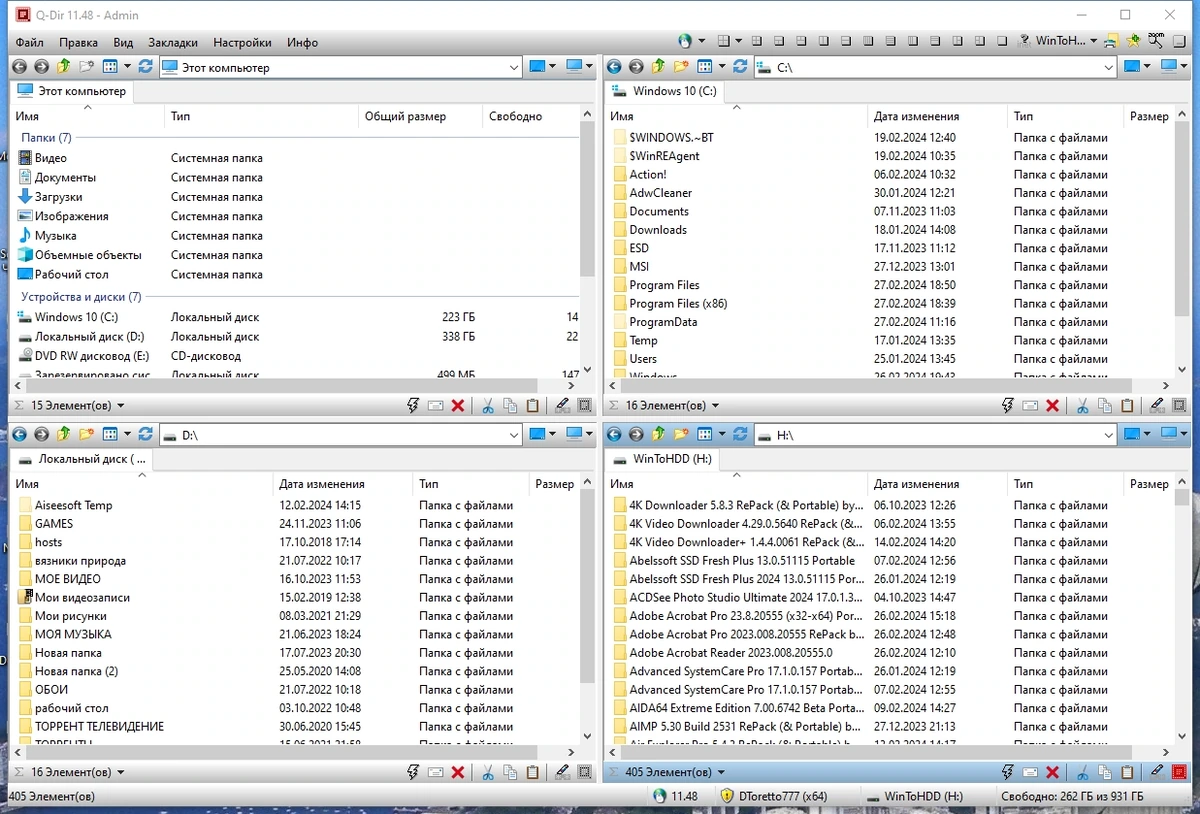Open the Файл menu

(x=29, y=42)
